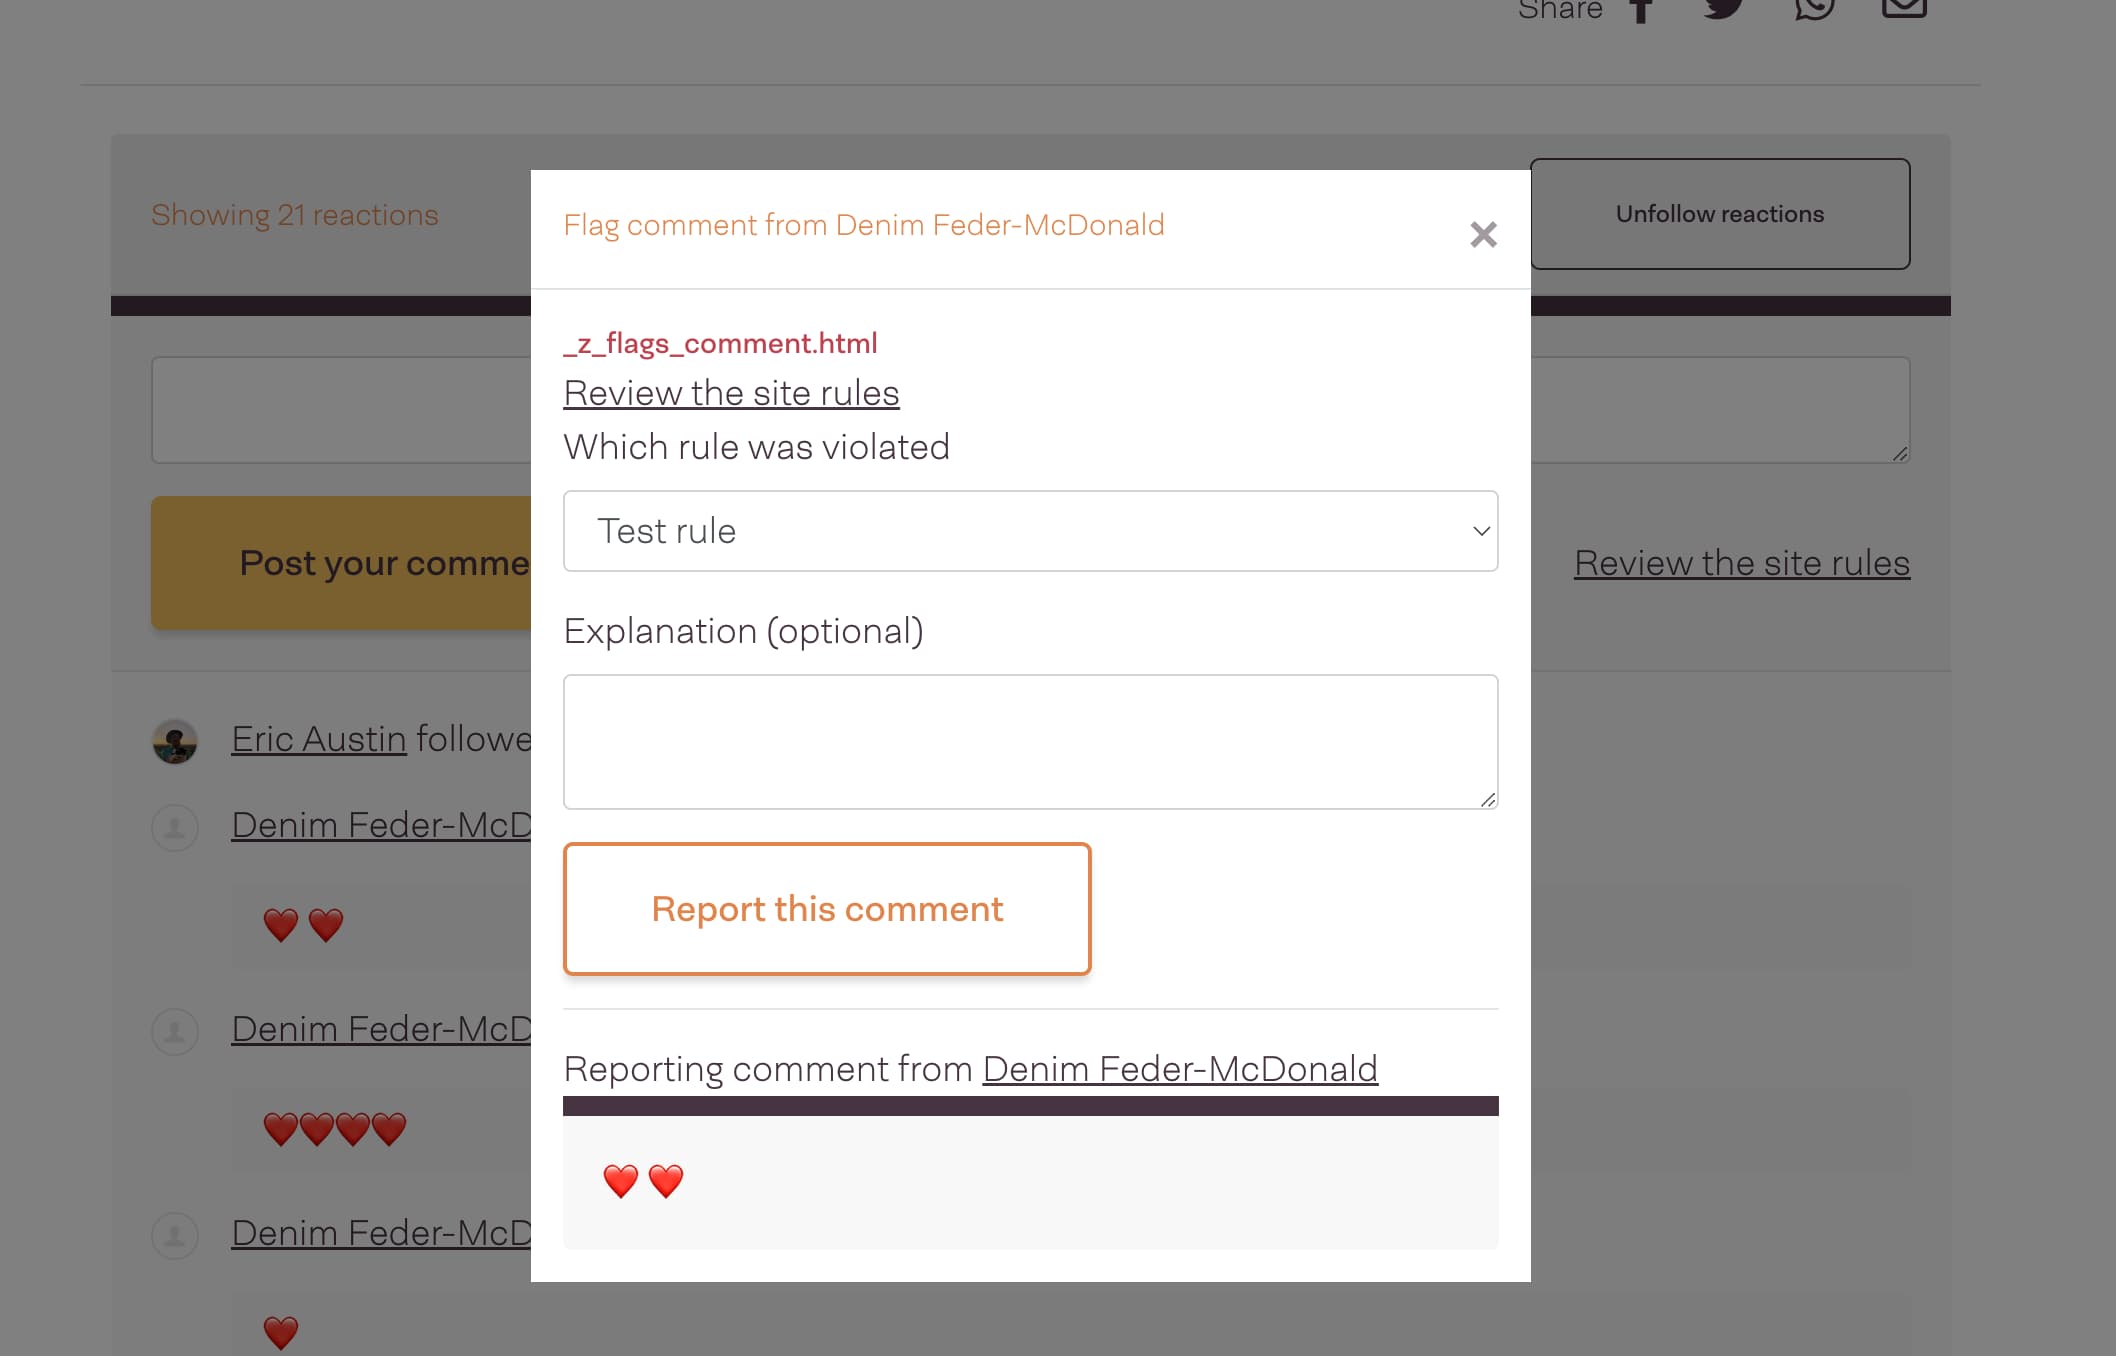
Task: Click Eric Austin's name link
Action: point(318,738)
